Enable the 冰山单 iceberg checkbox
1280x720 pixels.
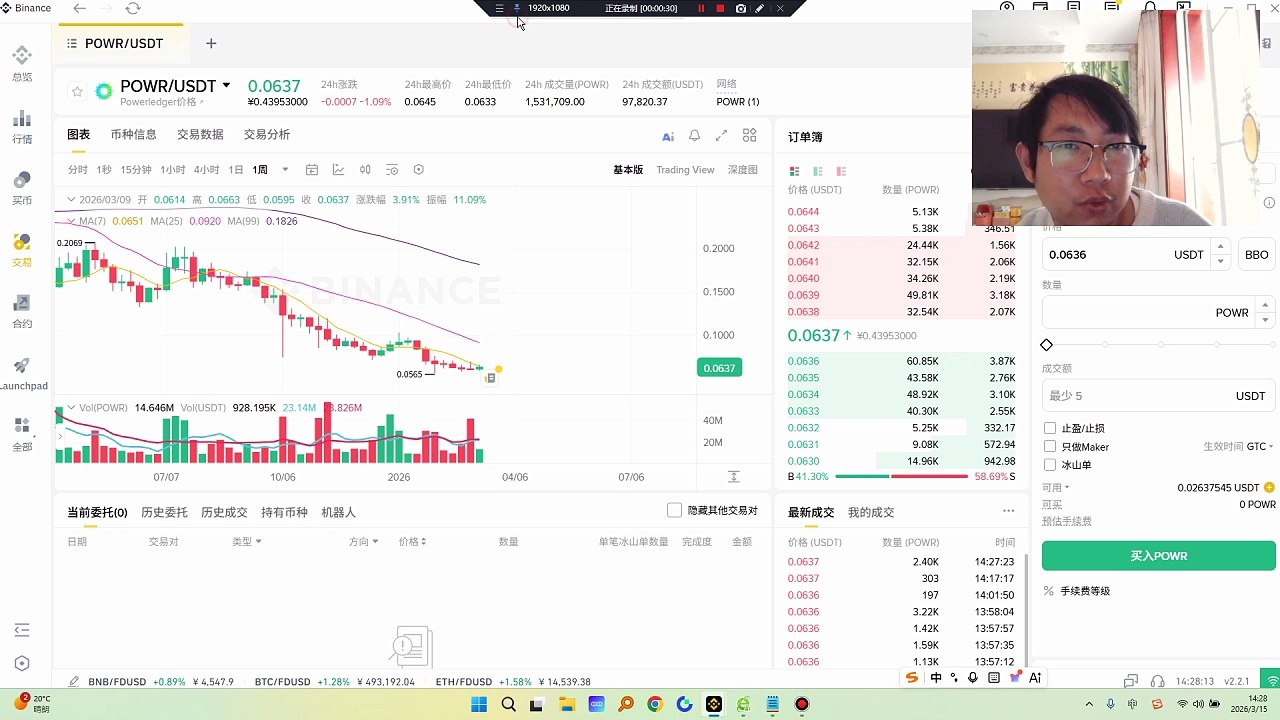[1050, 464]
